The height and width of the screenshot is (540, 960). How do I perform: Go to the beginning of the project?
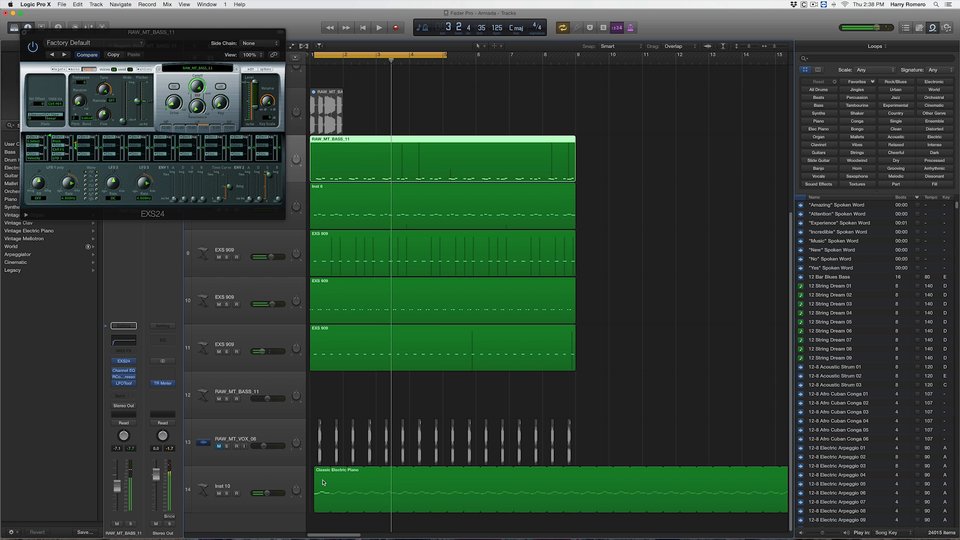pos(362,28)
